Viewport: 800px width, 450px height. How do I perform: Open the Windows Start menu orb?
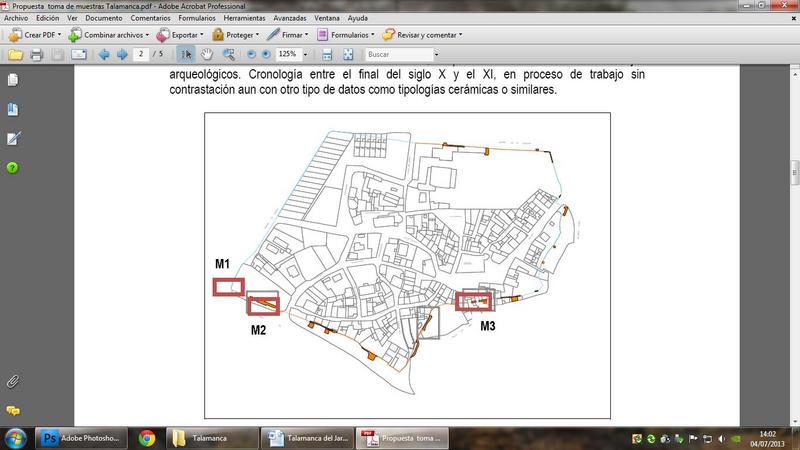coord(15,439)
